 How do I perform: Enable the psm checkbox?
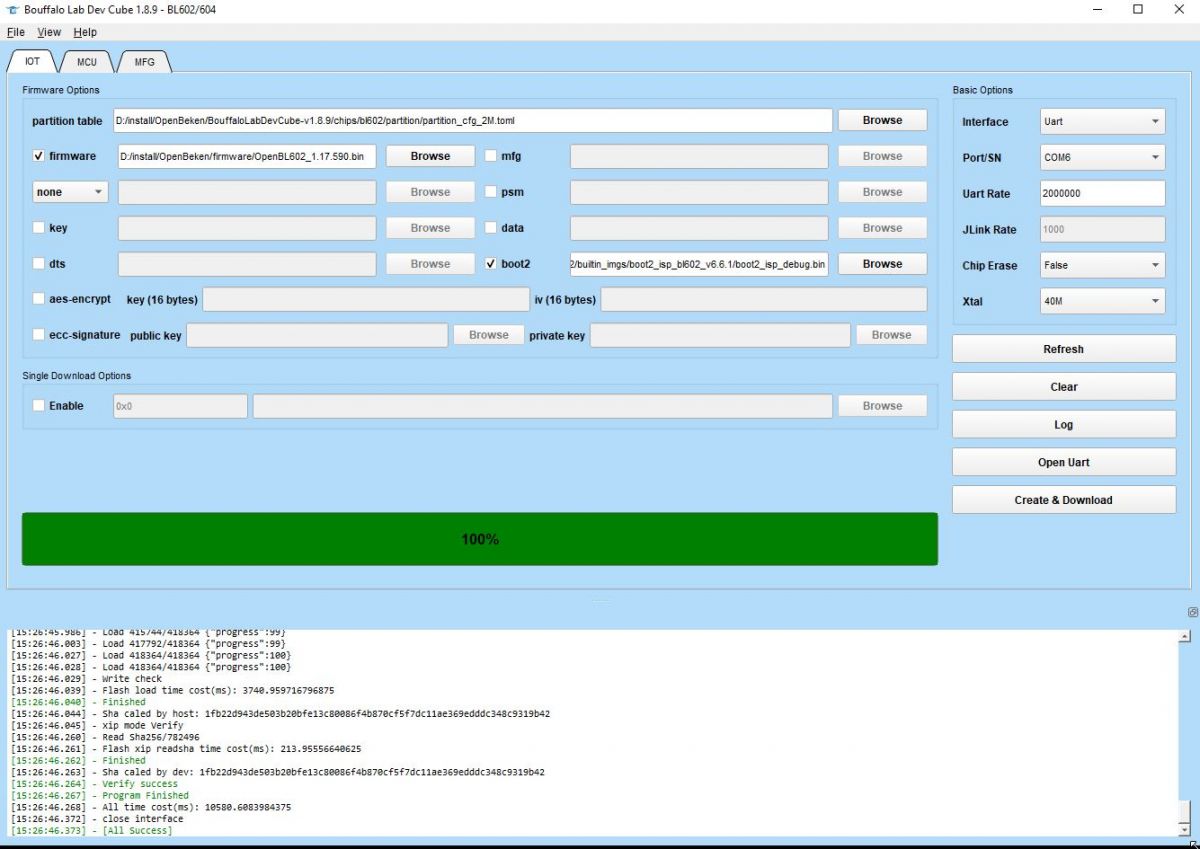(x=491, y=192)
